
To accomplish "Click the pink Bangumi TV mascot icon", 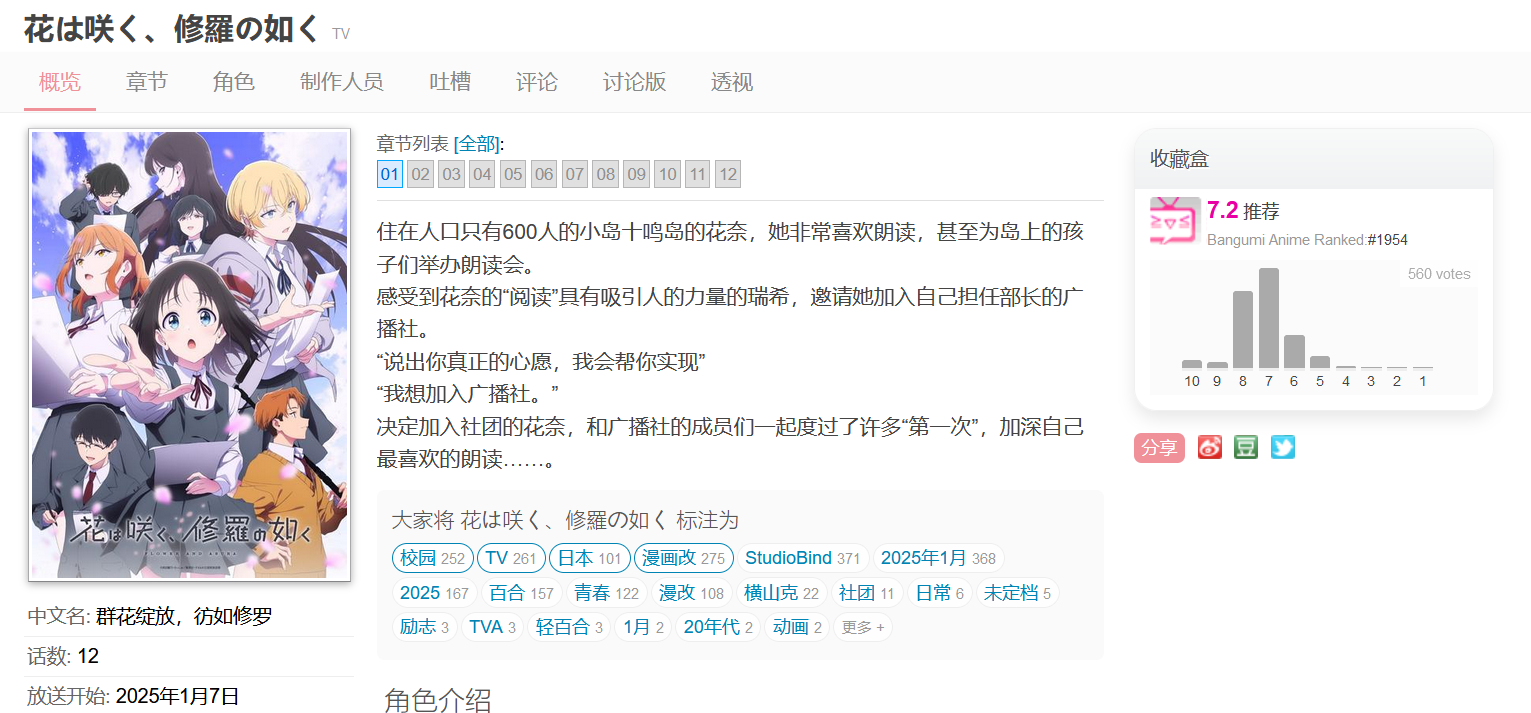I will pyautogui.click(x=1175, y=221).
